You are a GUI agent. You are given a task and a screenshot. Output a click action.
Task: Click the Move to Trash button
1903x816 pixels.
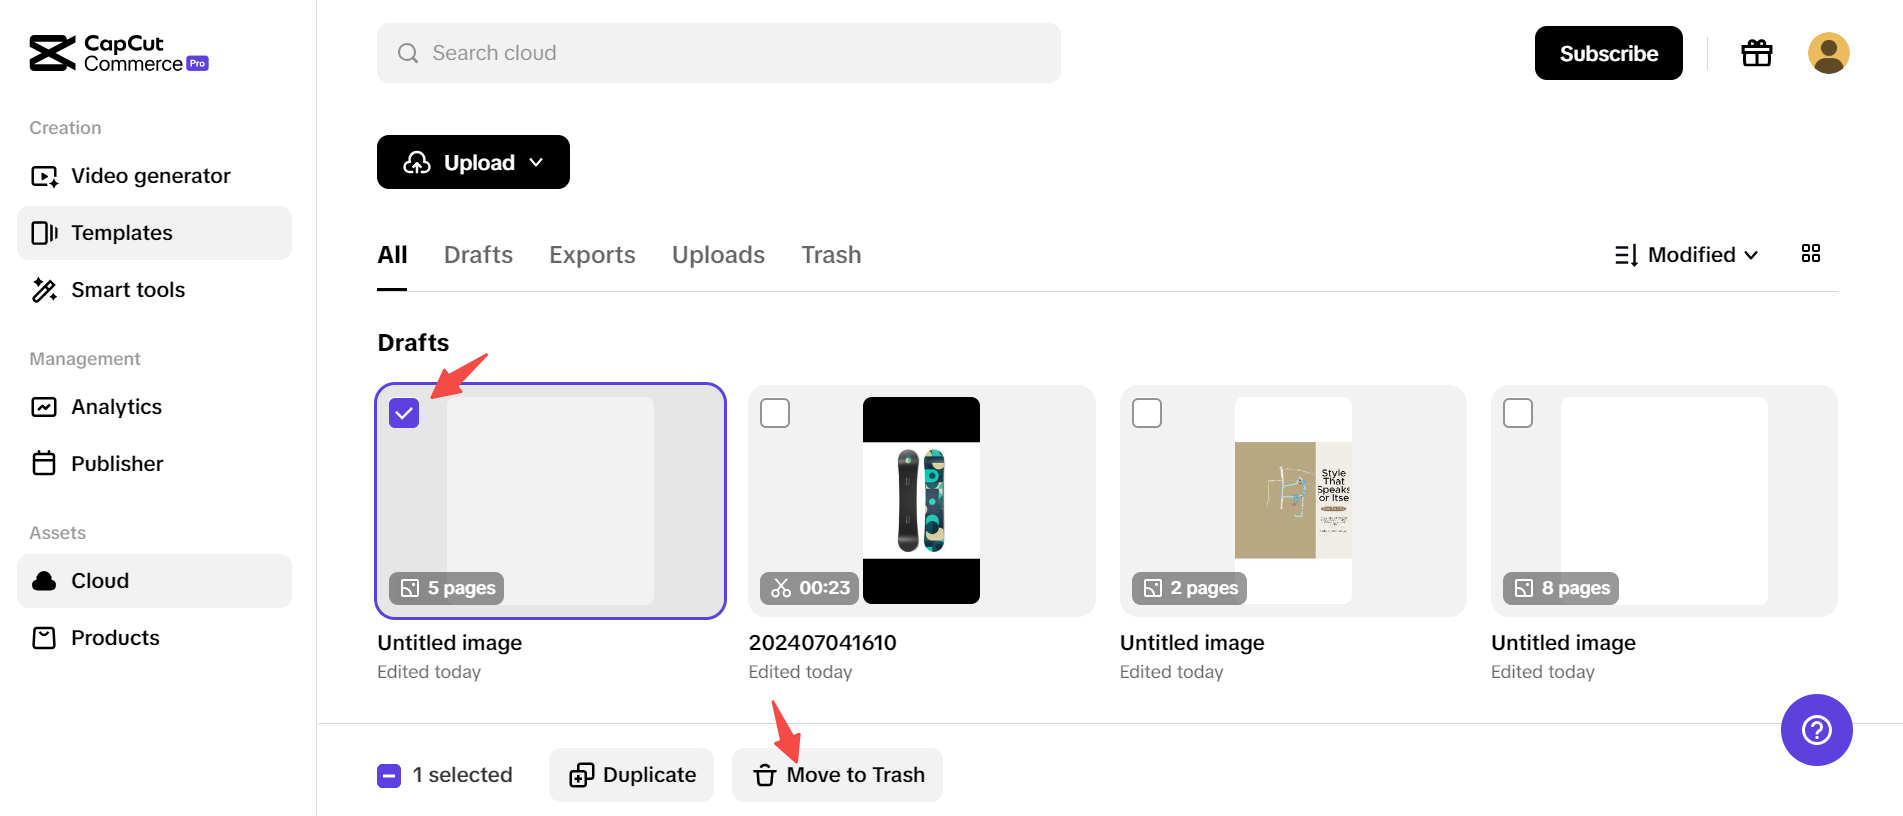pos(837,775)
